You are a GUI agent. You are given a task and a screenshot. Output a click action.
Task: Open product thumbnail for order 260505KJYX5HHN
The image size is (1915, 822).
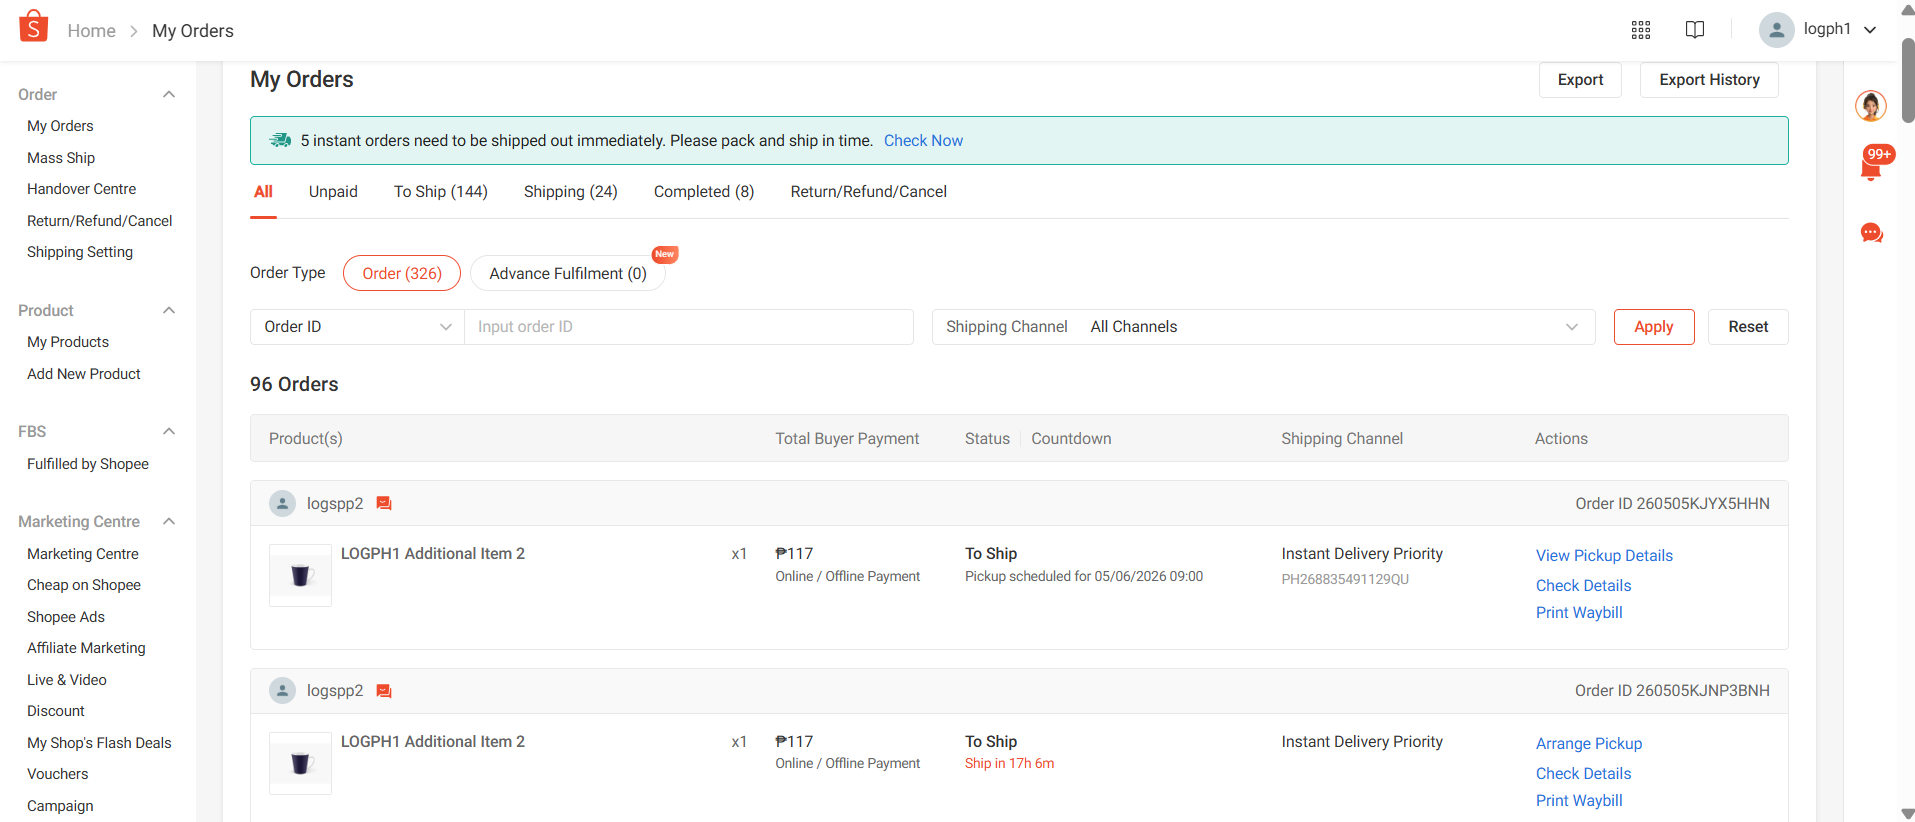(300, 575)
